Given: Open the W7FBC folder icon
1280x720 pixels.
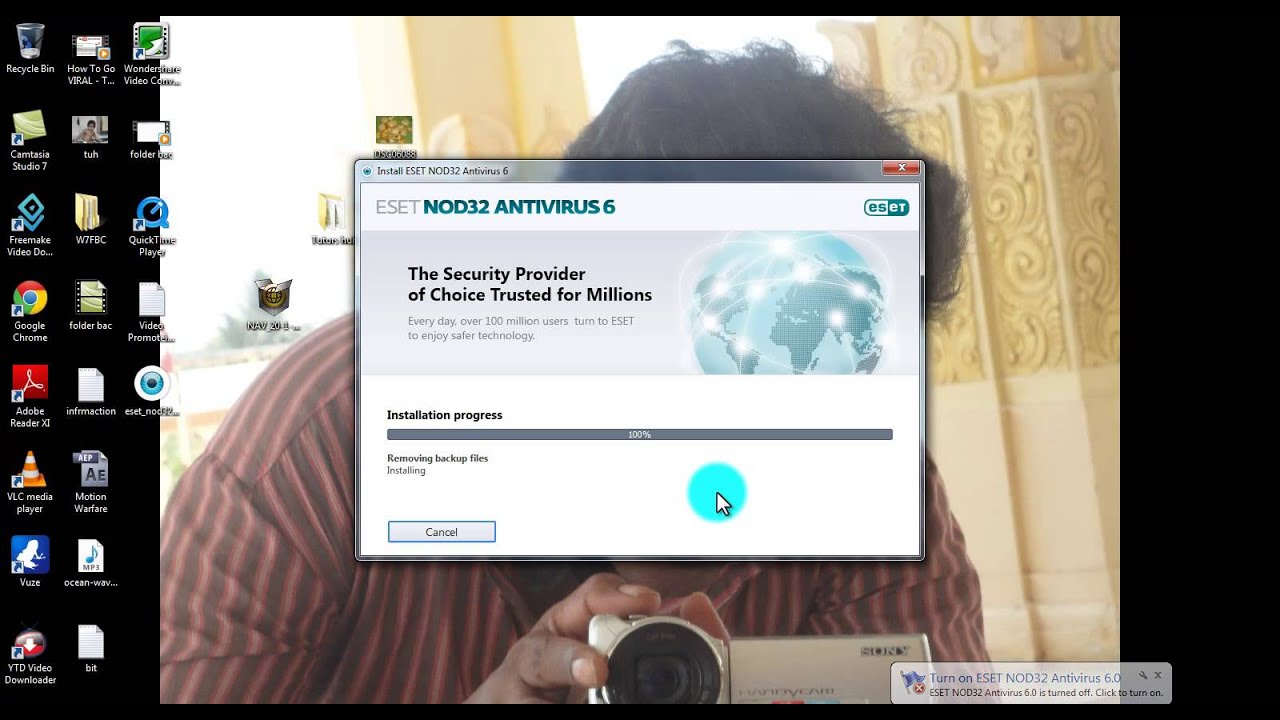Looking at the screenshot, I should coord(91,220).
